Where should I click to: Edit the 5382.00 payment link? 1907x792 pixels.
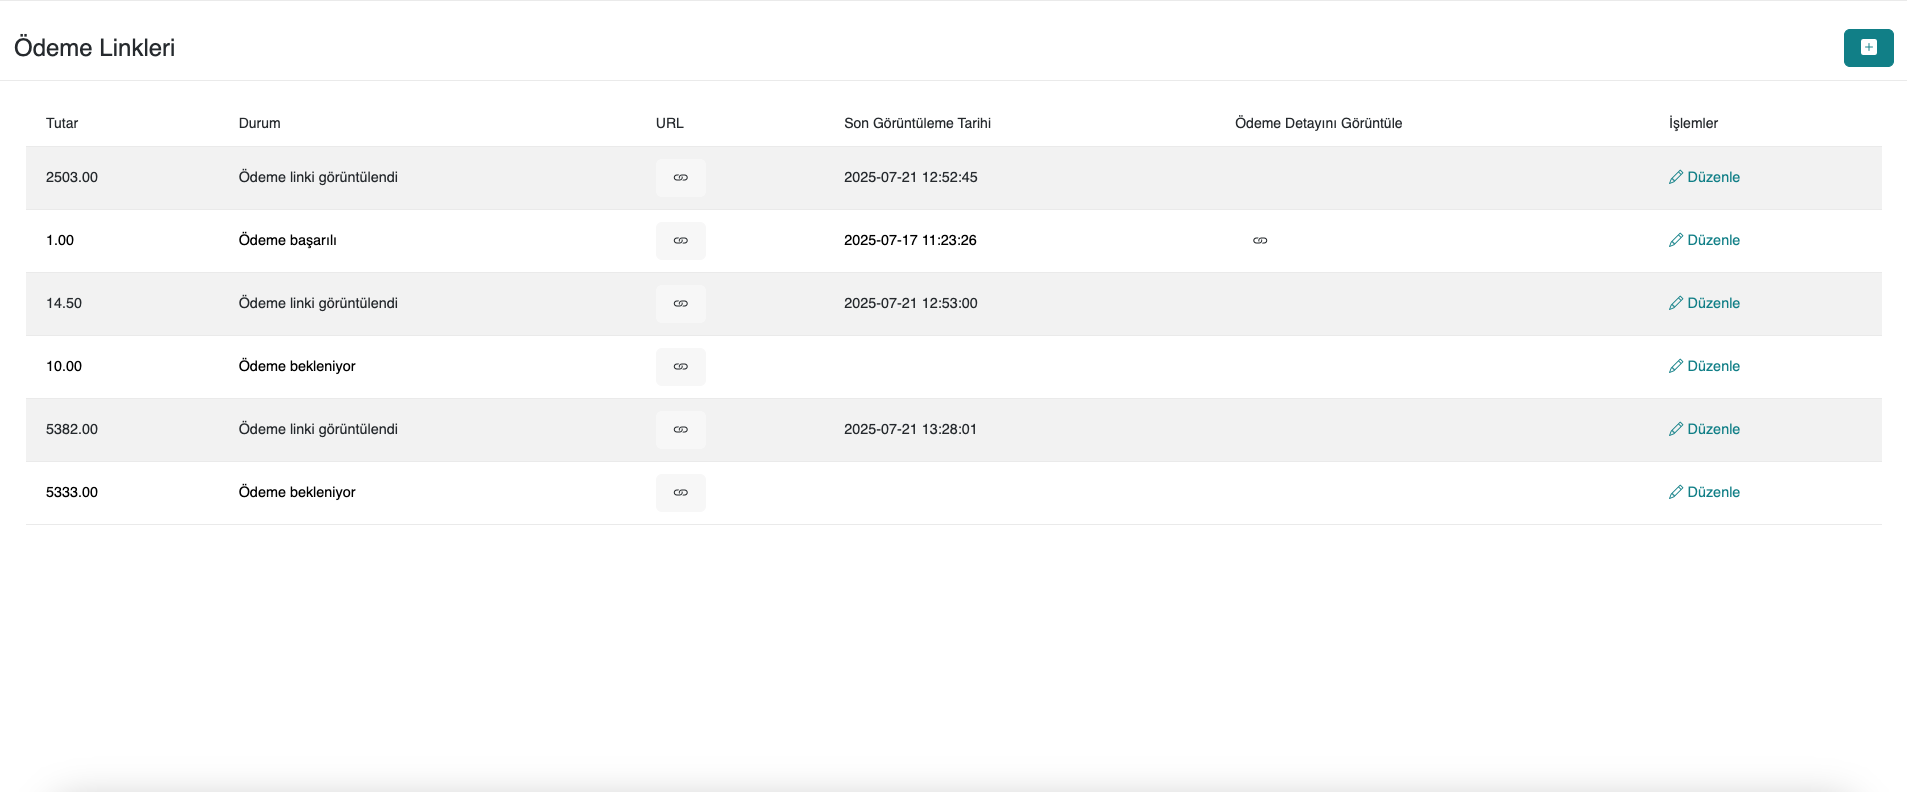[1704, 430]
